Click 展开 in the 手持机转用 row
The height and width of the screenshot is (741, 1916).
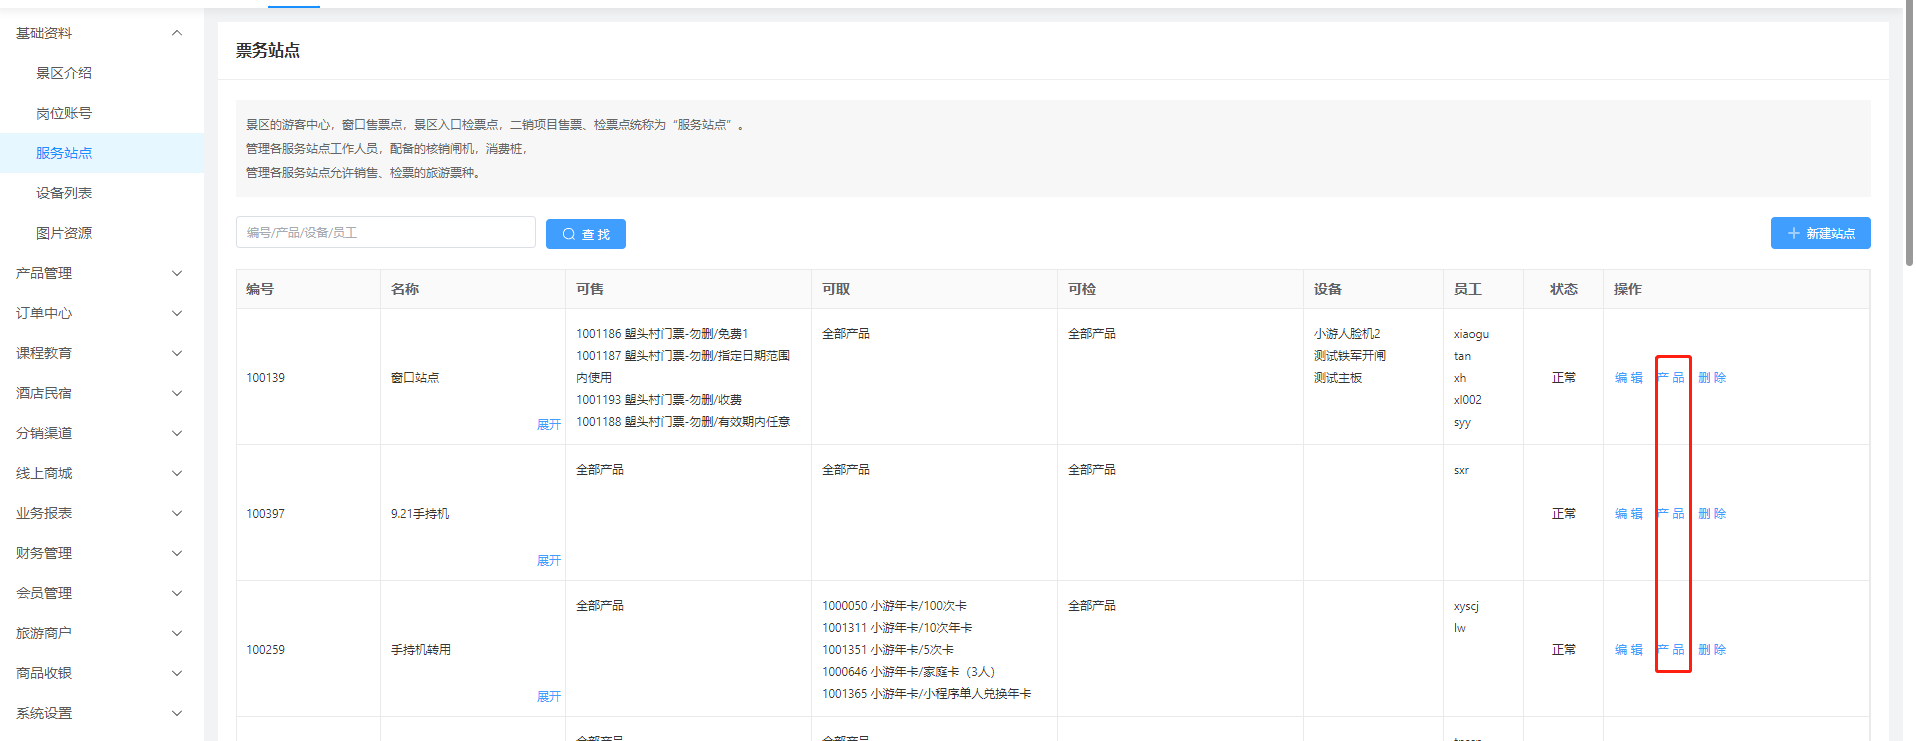[548, 697]
